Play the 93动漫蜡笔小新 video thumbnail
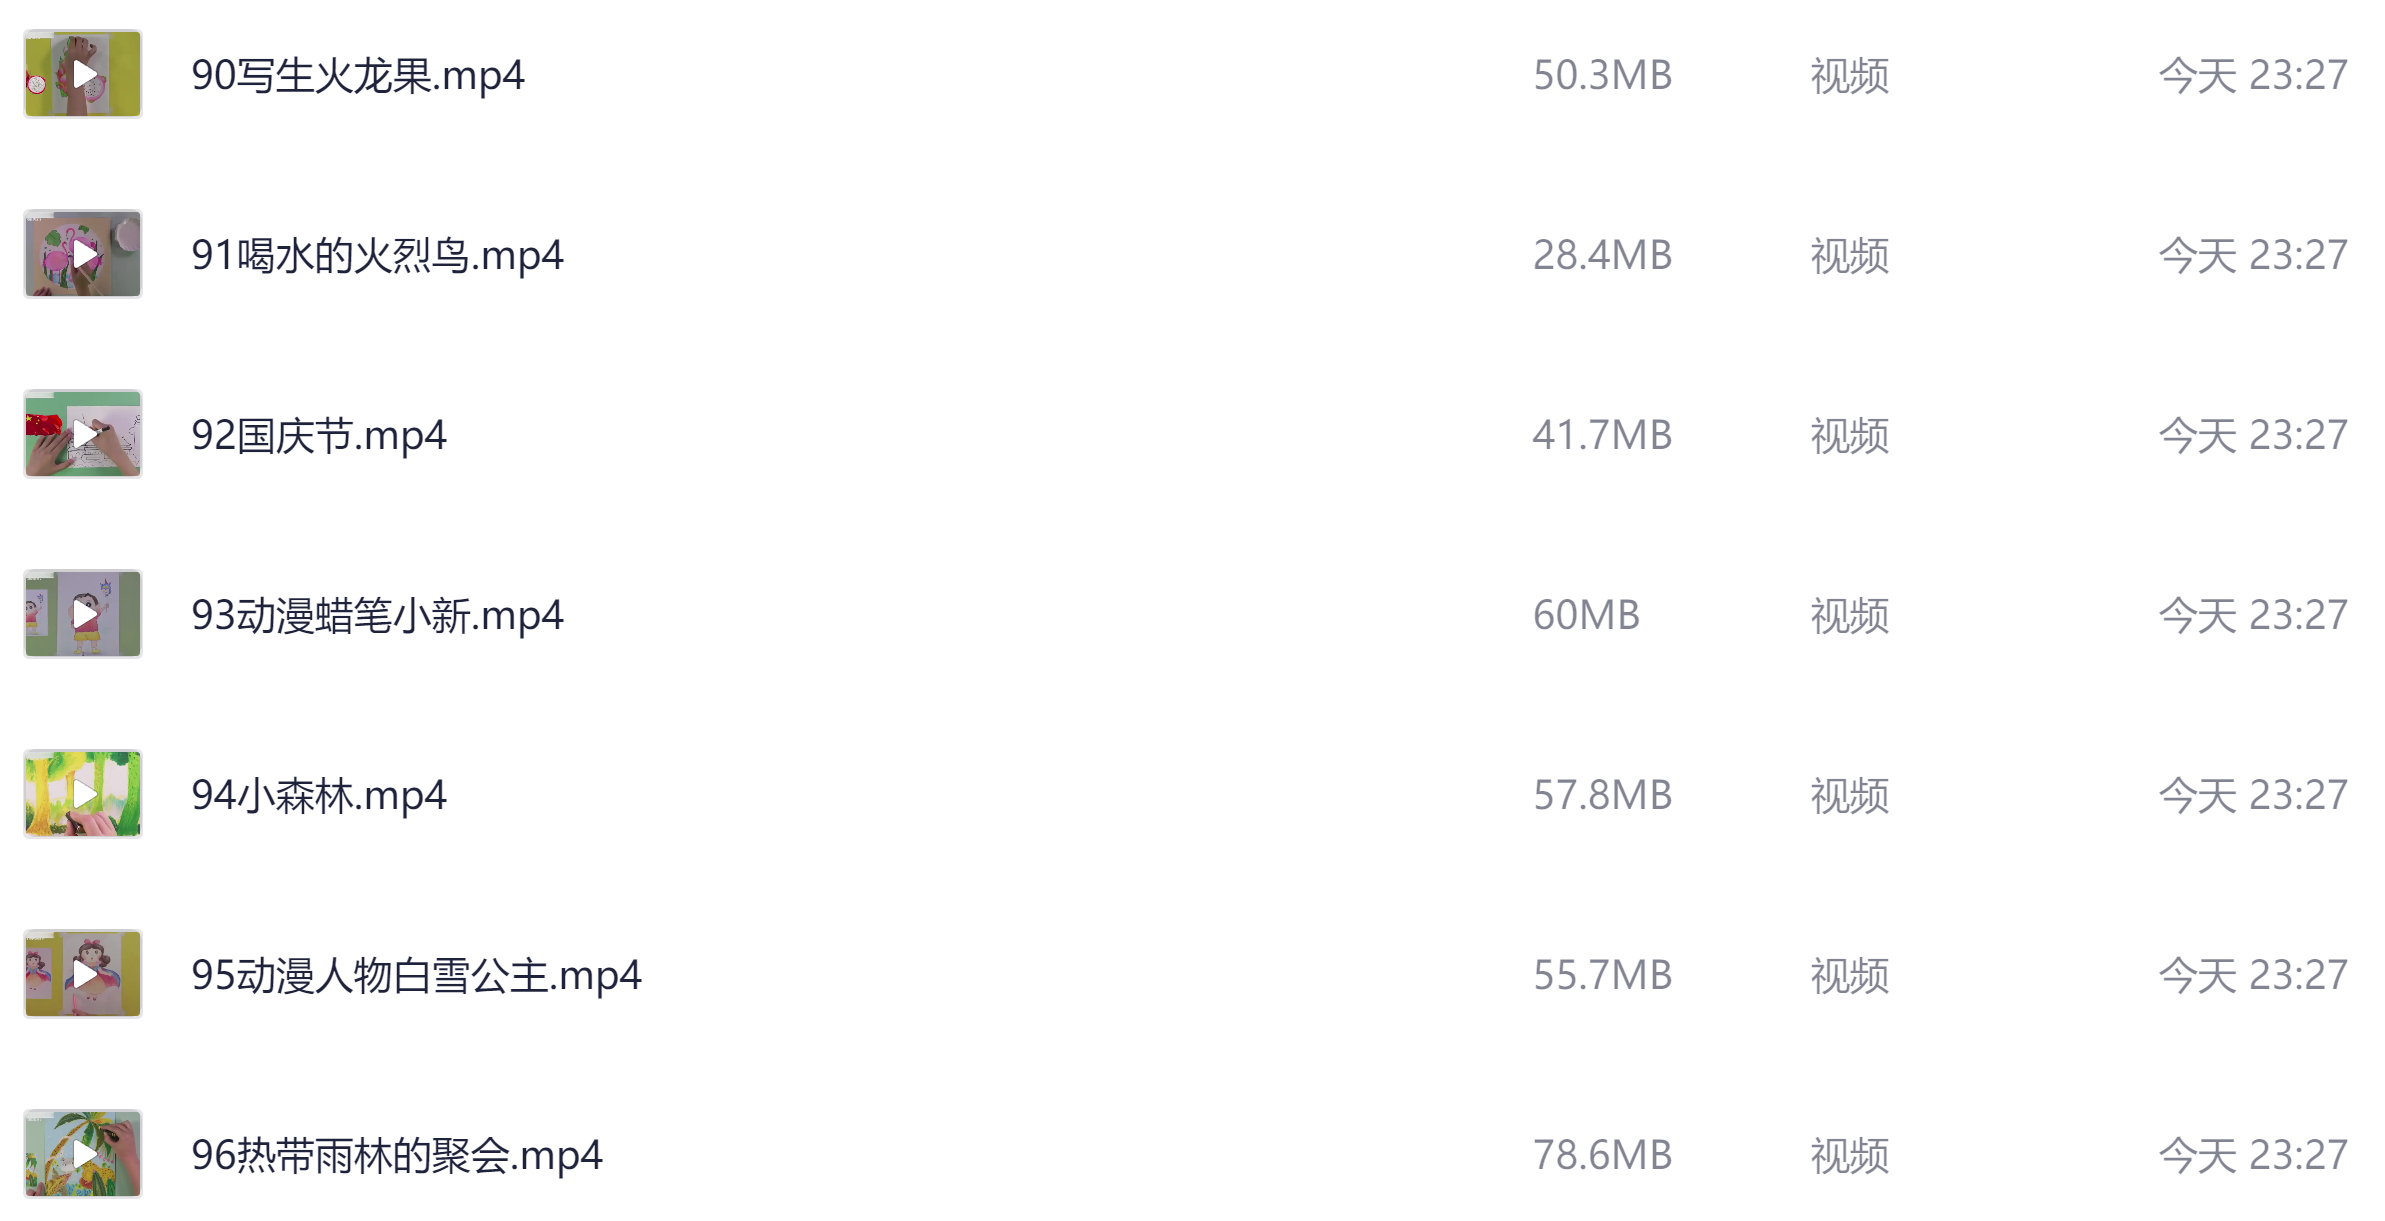This screenshot has height=1221, width=2385. pos(83,614)
